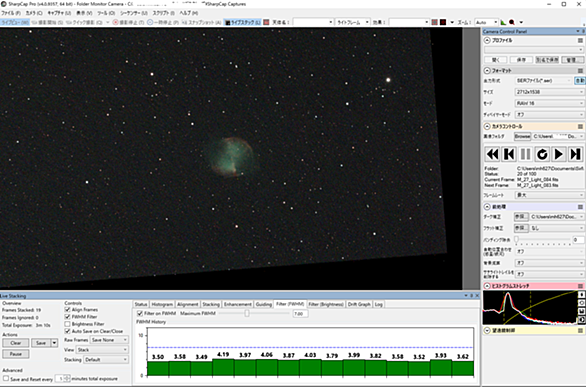The image size is (586, 387).
Task: Click the circular reload frames button
Action: tap(542, 154)
